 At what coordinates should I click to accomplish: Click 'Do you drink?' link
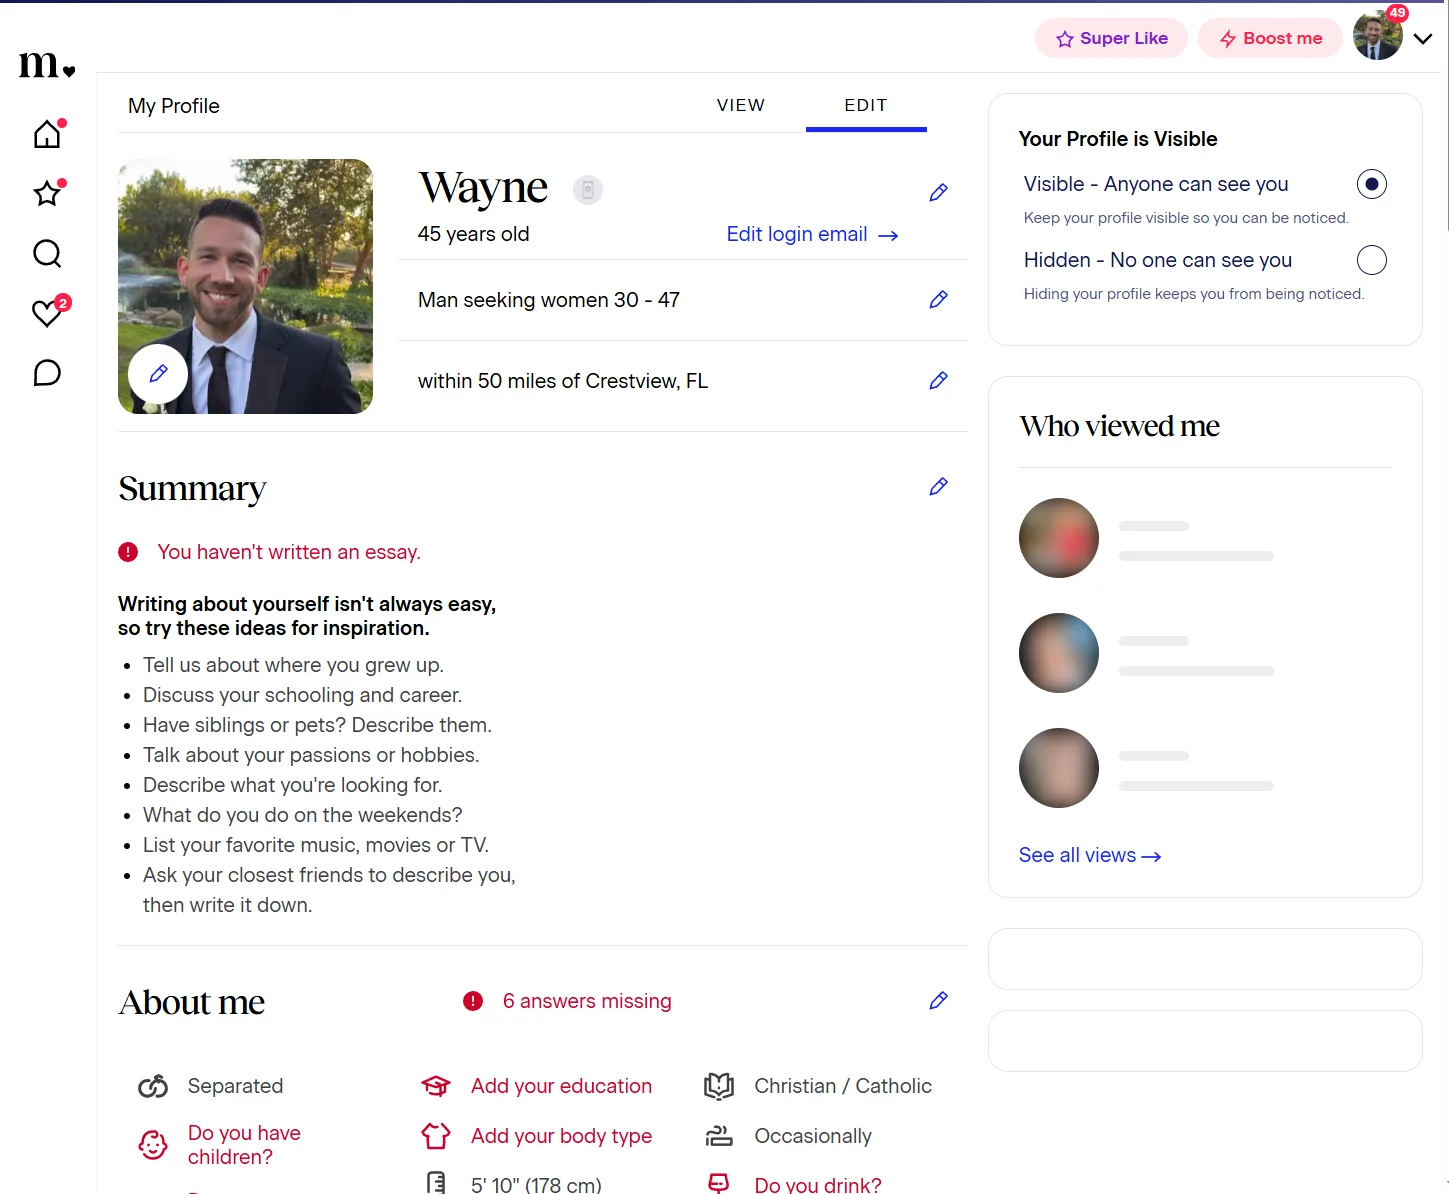coord(818,1184)
